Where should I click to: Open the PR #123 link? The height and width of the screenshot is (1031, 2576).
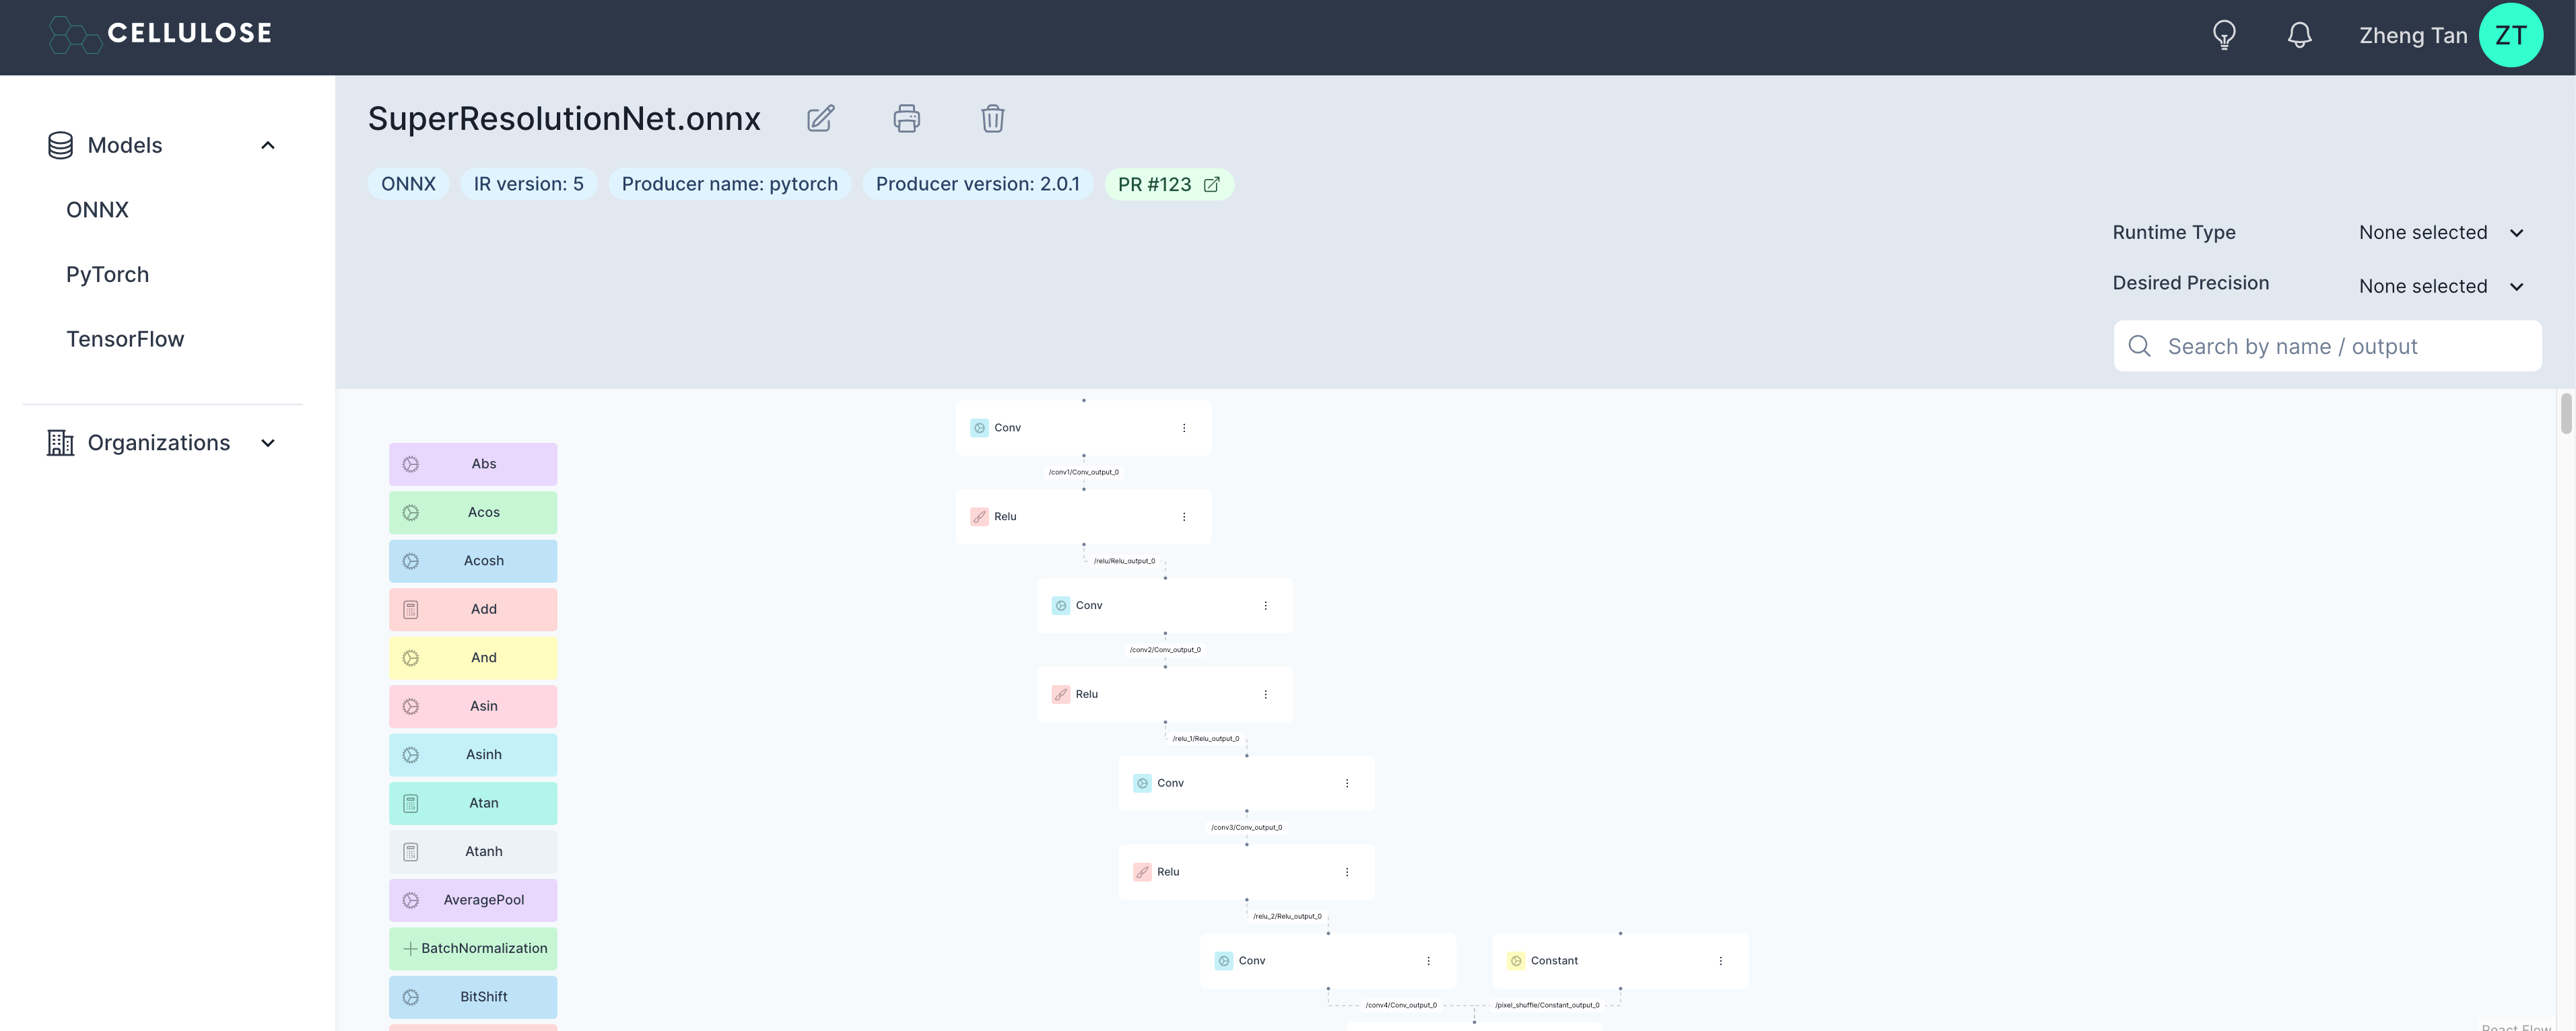1169,185
